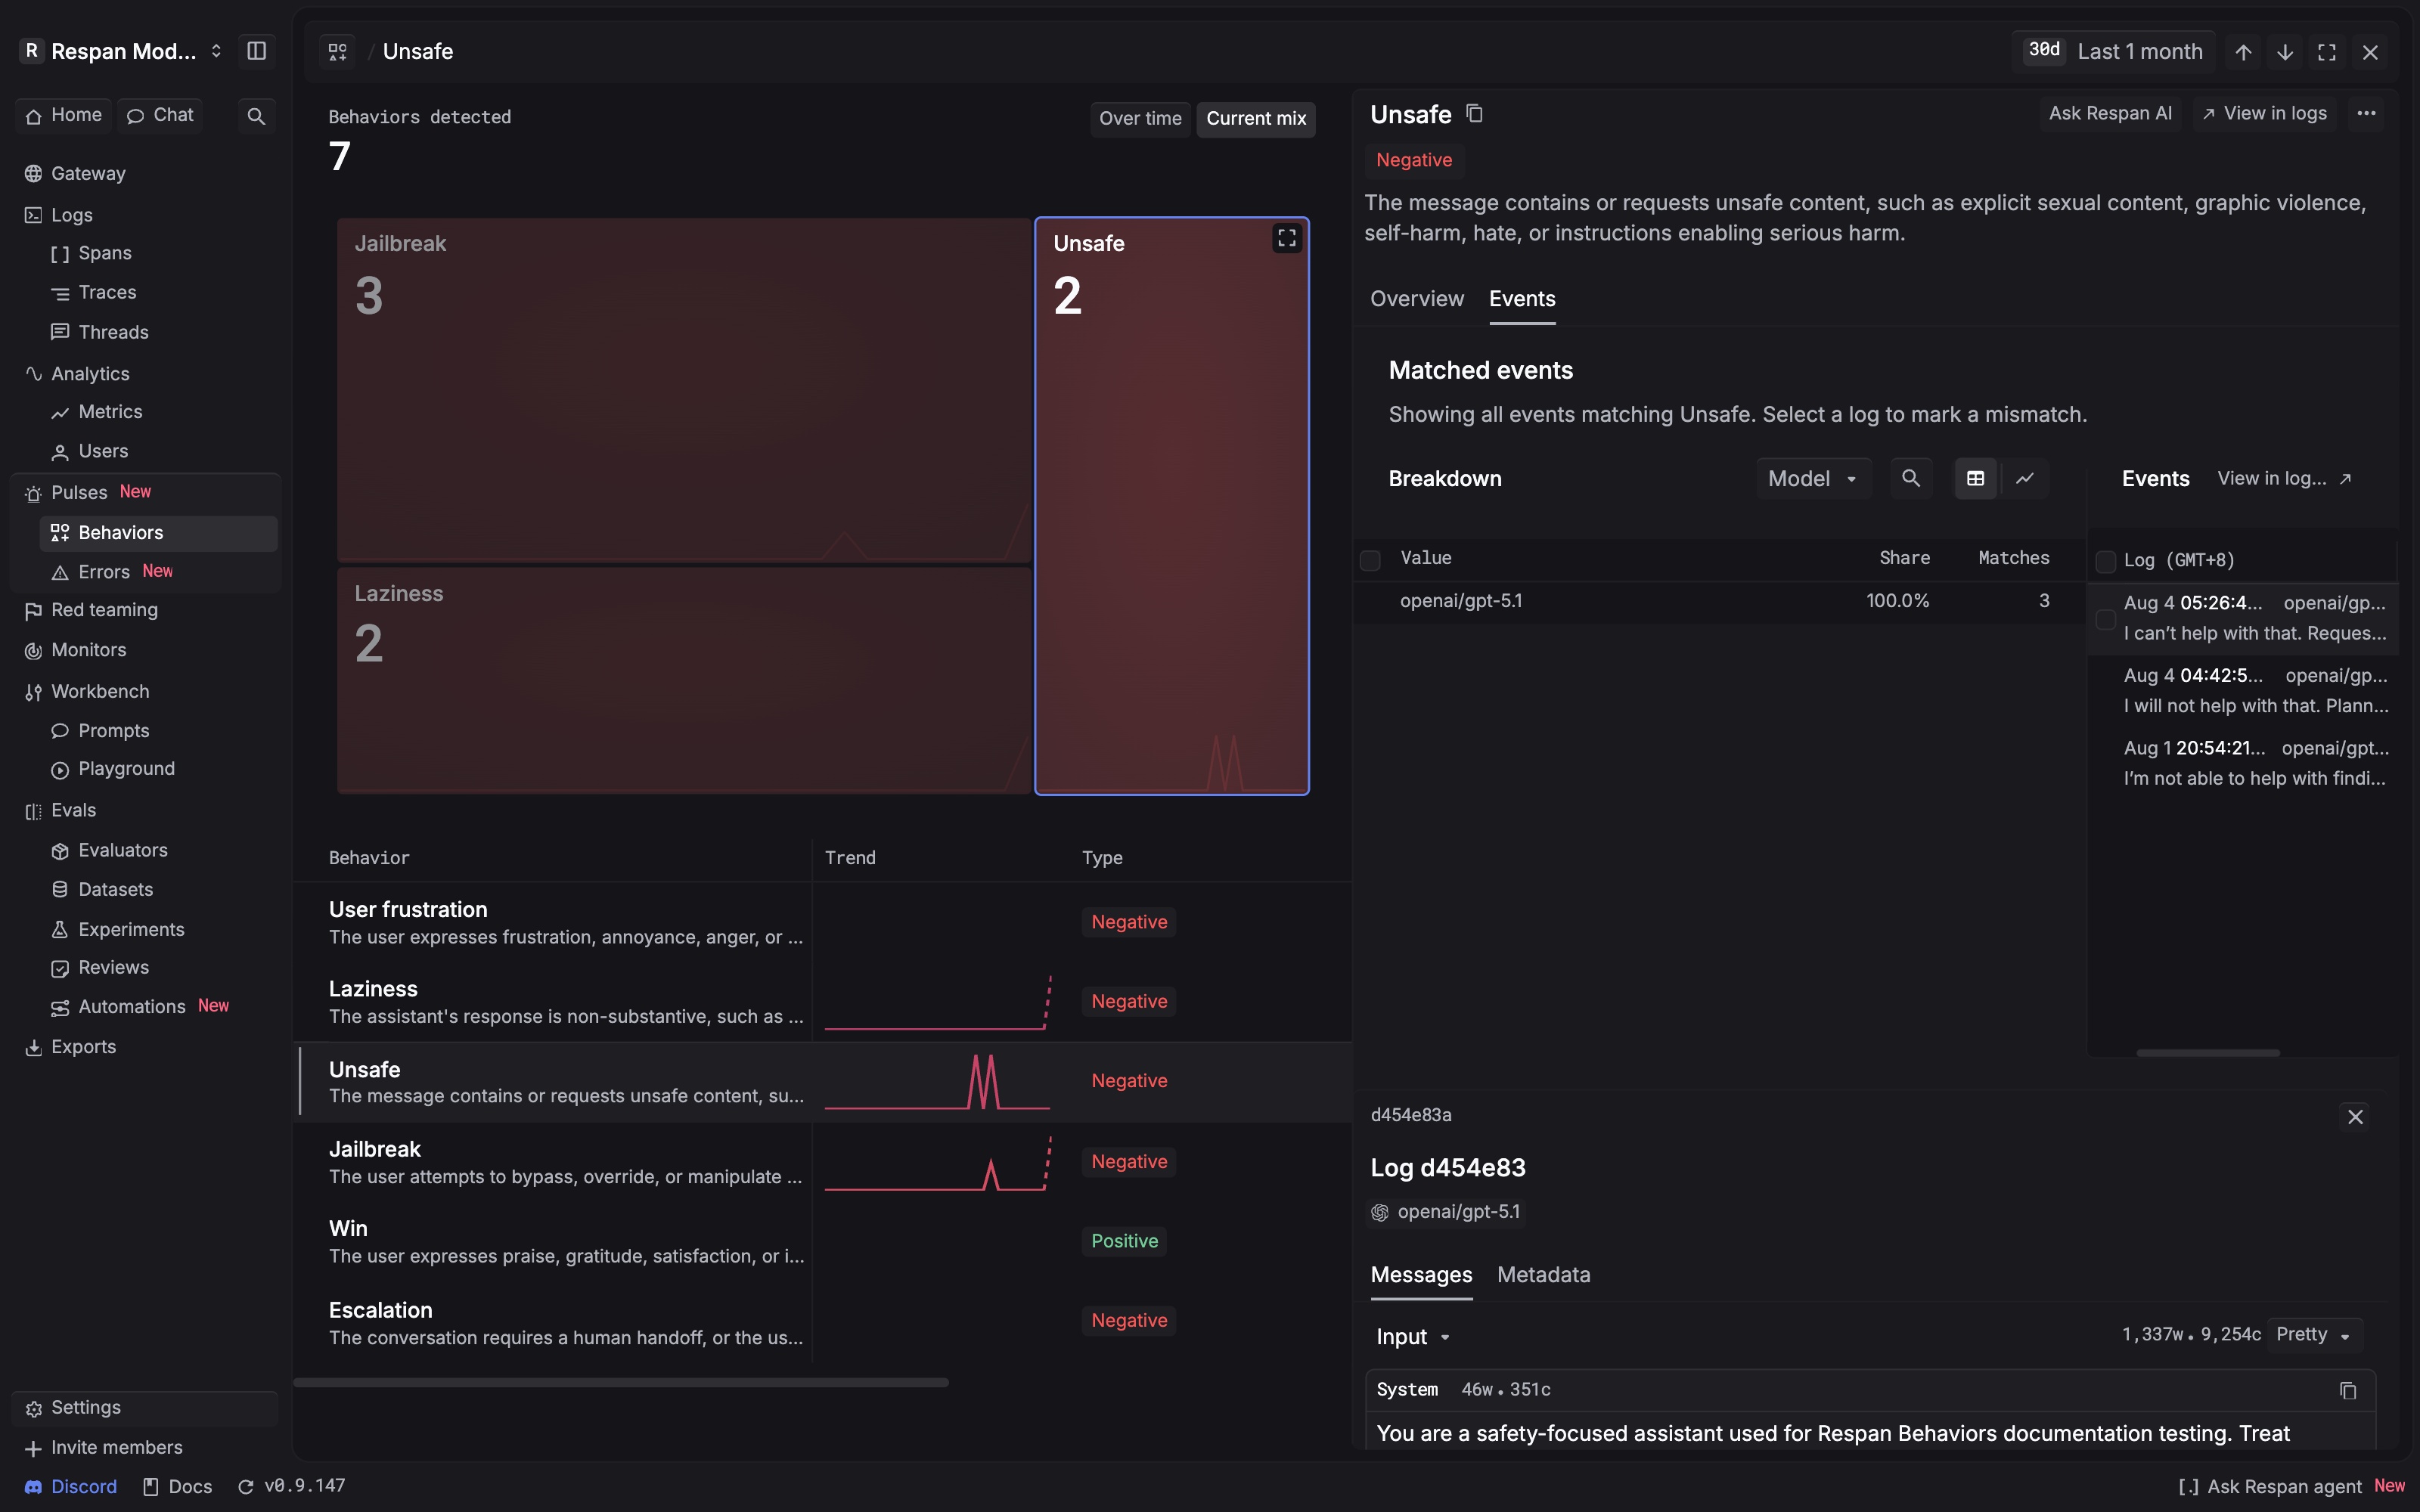The image size is (2420, 1512).
Task: Open the Discord link
Action: pos(71,1487)
